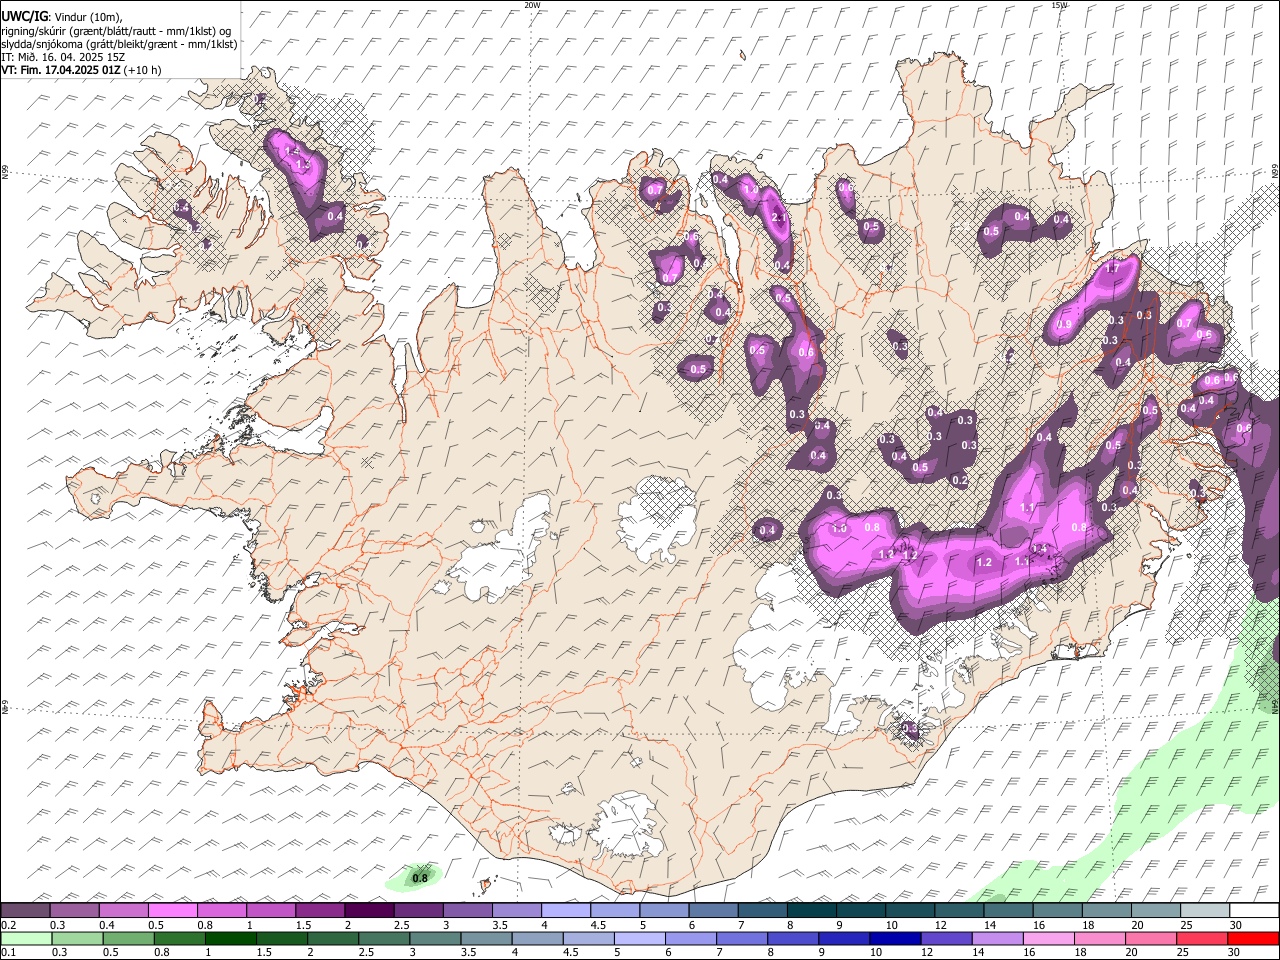Click the 0.9 snowfall value on the map

coord(1064,324)
